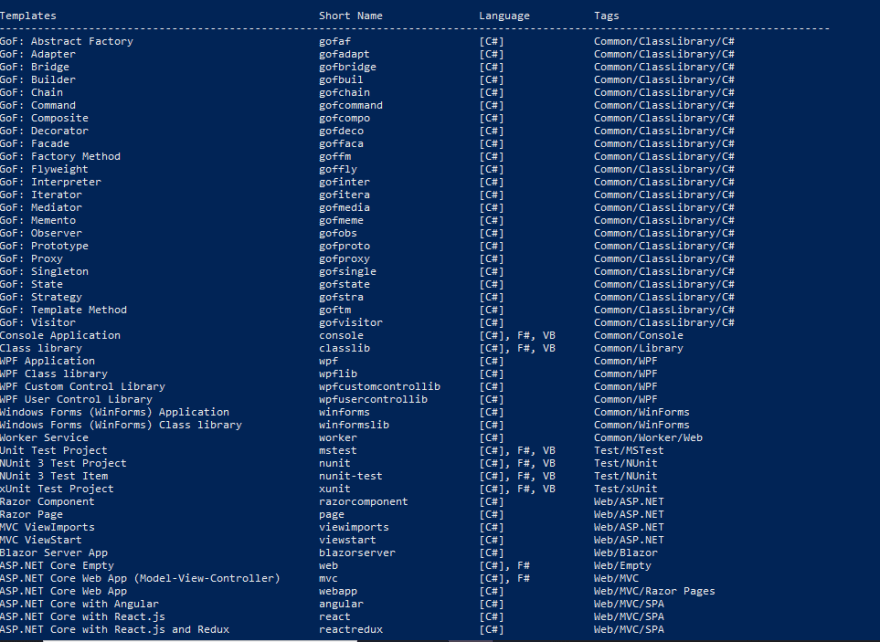Select the 'Razor Page' template name
This screenshot has height=642, width=880.
(x=31, y=515)
